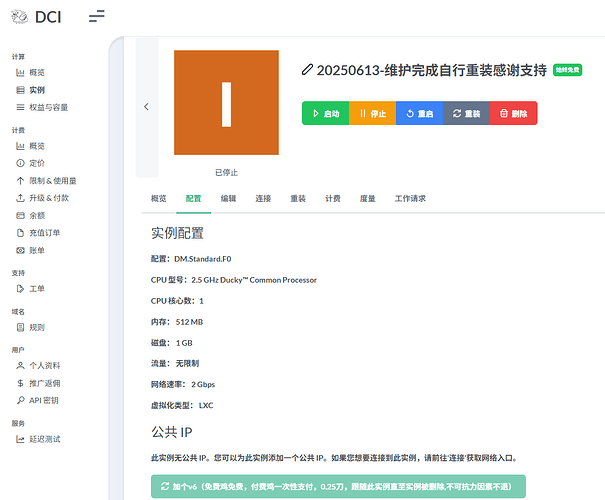Open 限制 & 使用量 page
Image resolution: width=605 pixels, height=500 pixels.
point(46,181)
